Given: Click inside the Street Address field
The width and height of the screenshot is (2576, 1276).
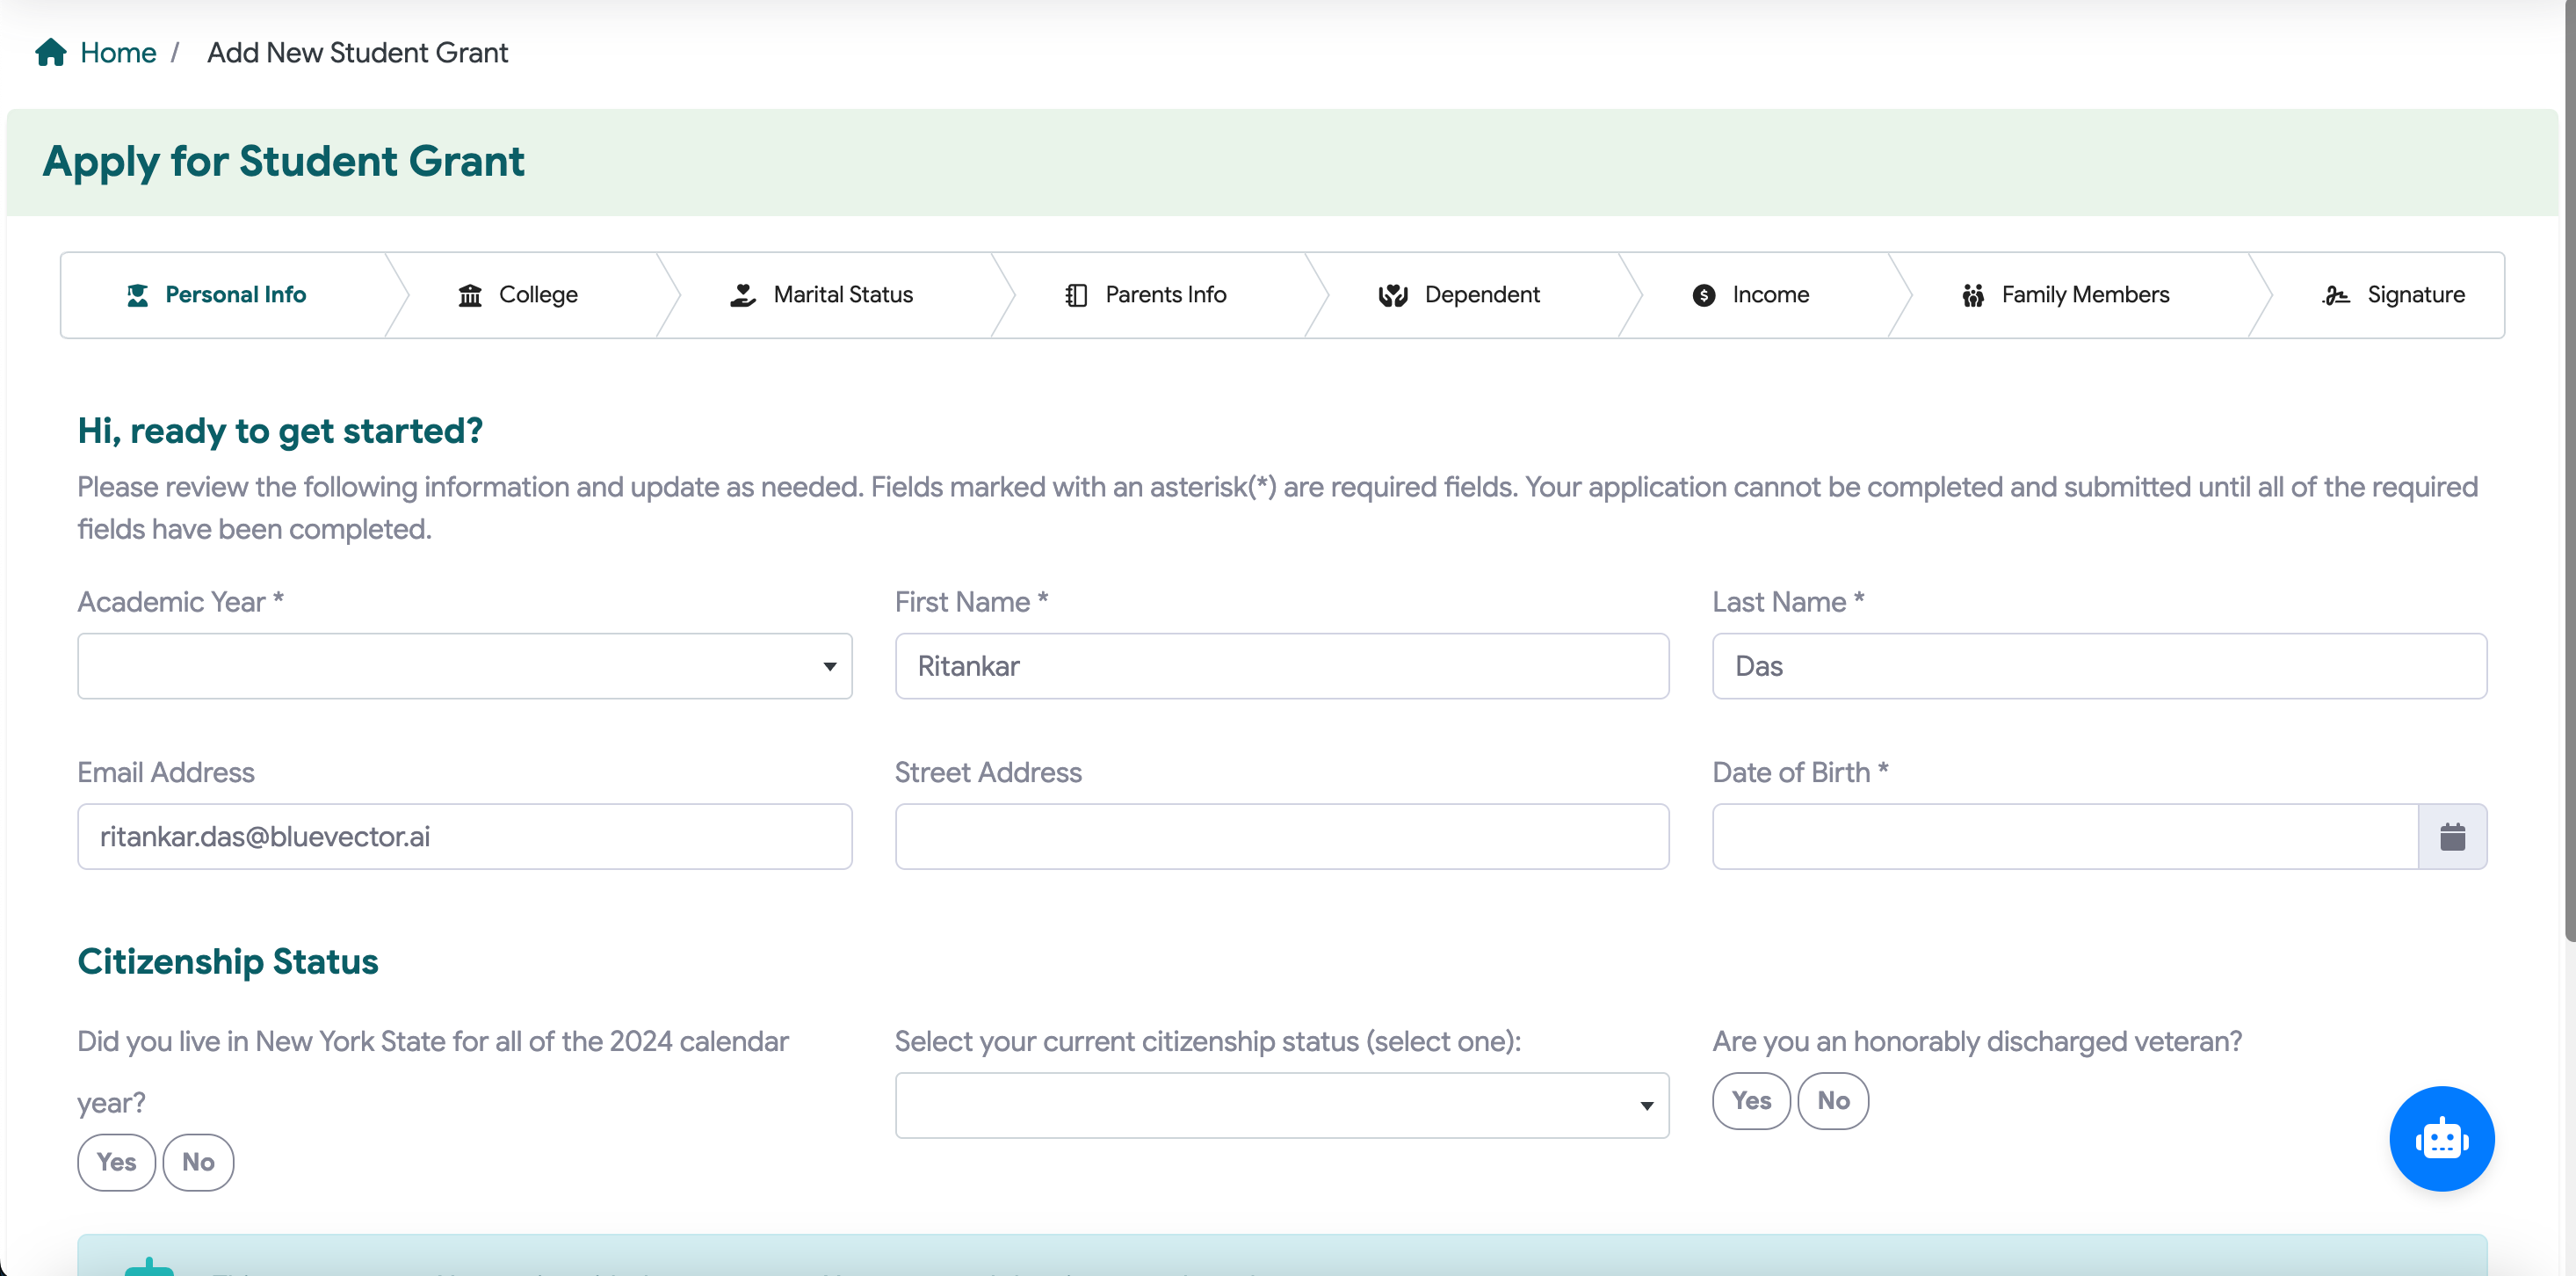Looking at the screenshot, I should [x=1281, y=836].
